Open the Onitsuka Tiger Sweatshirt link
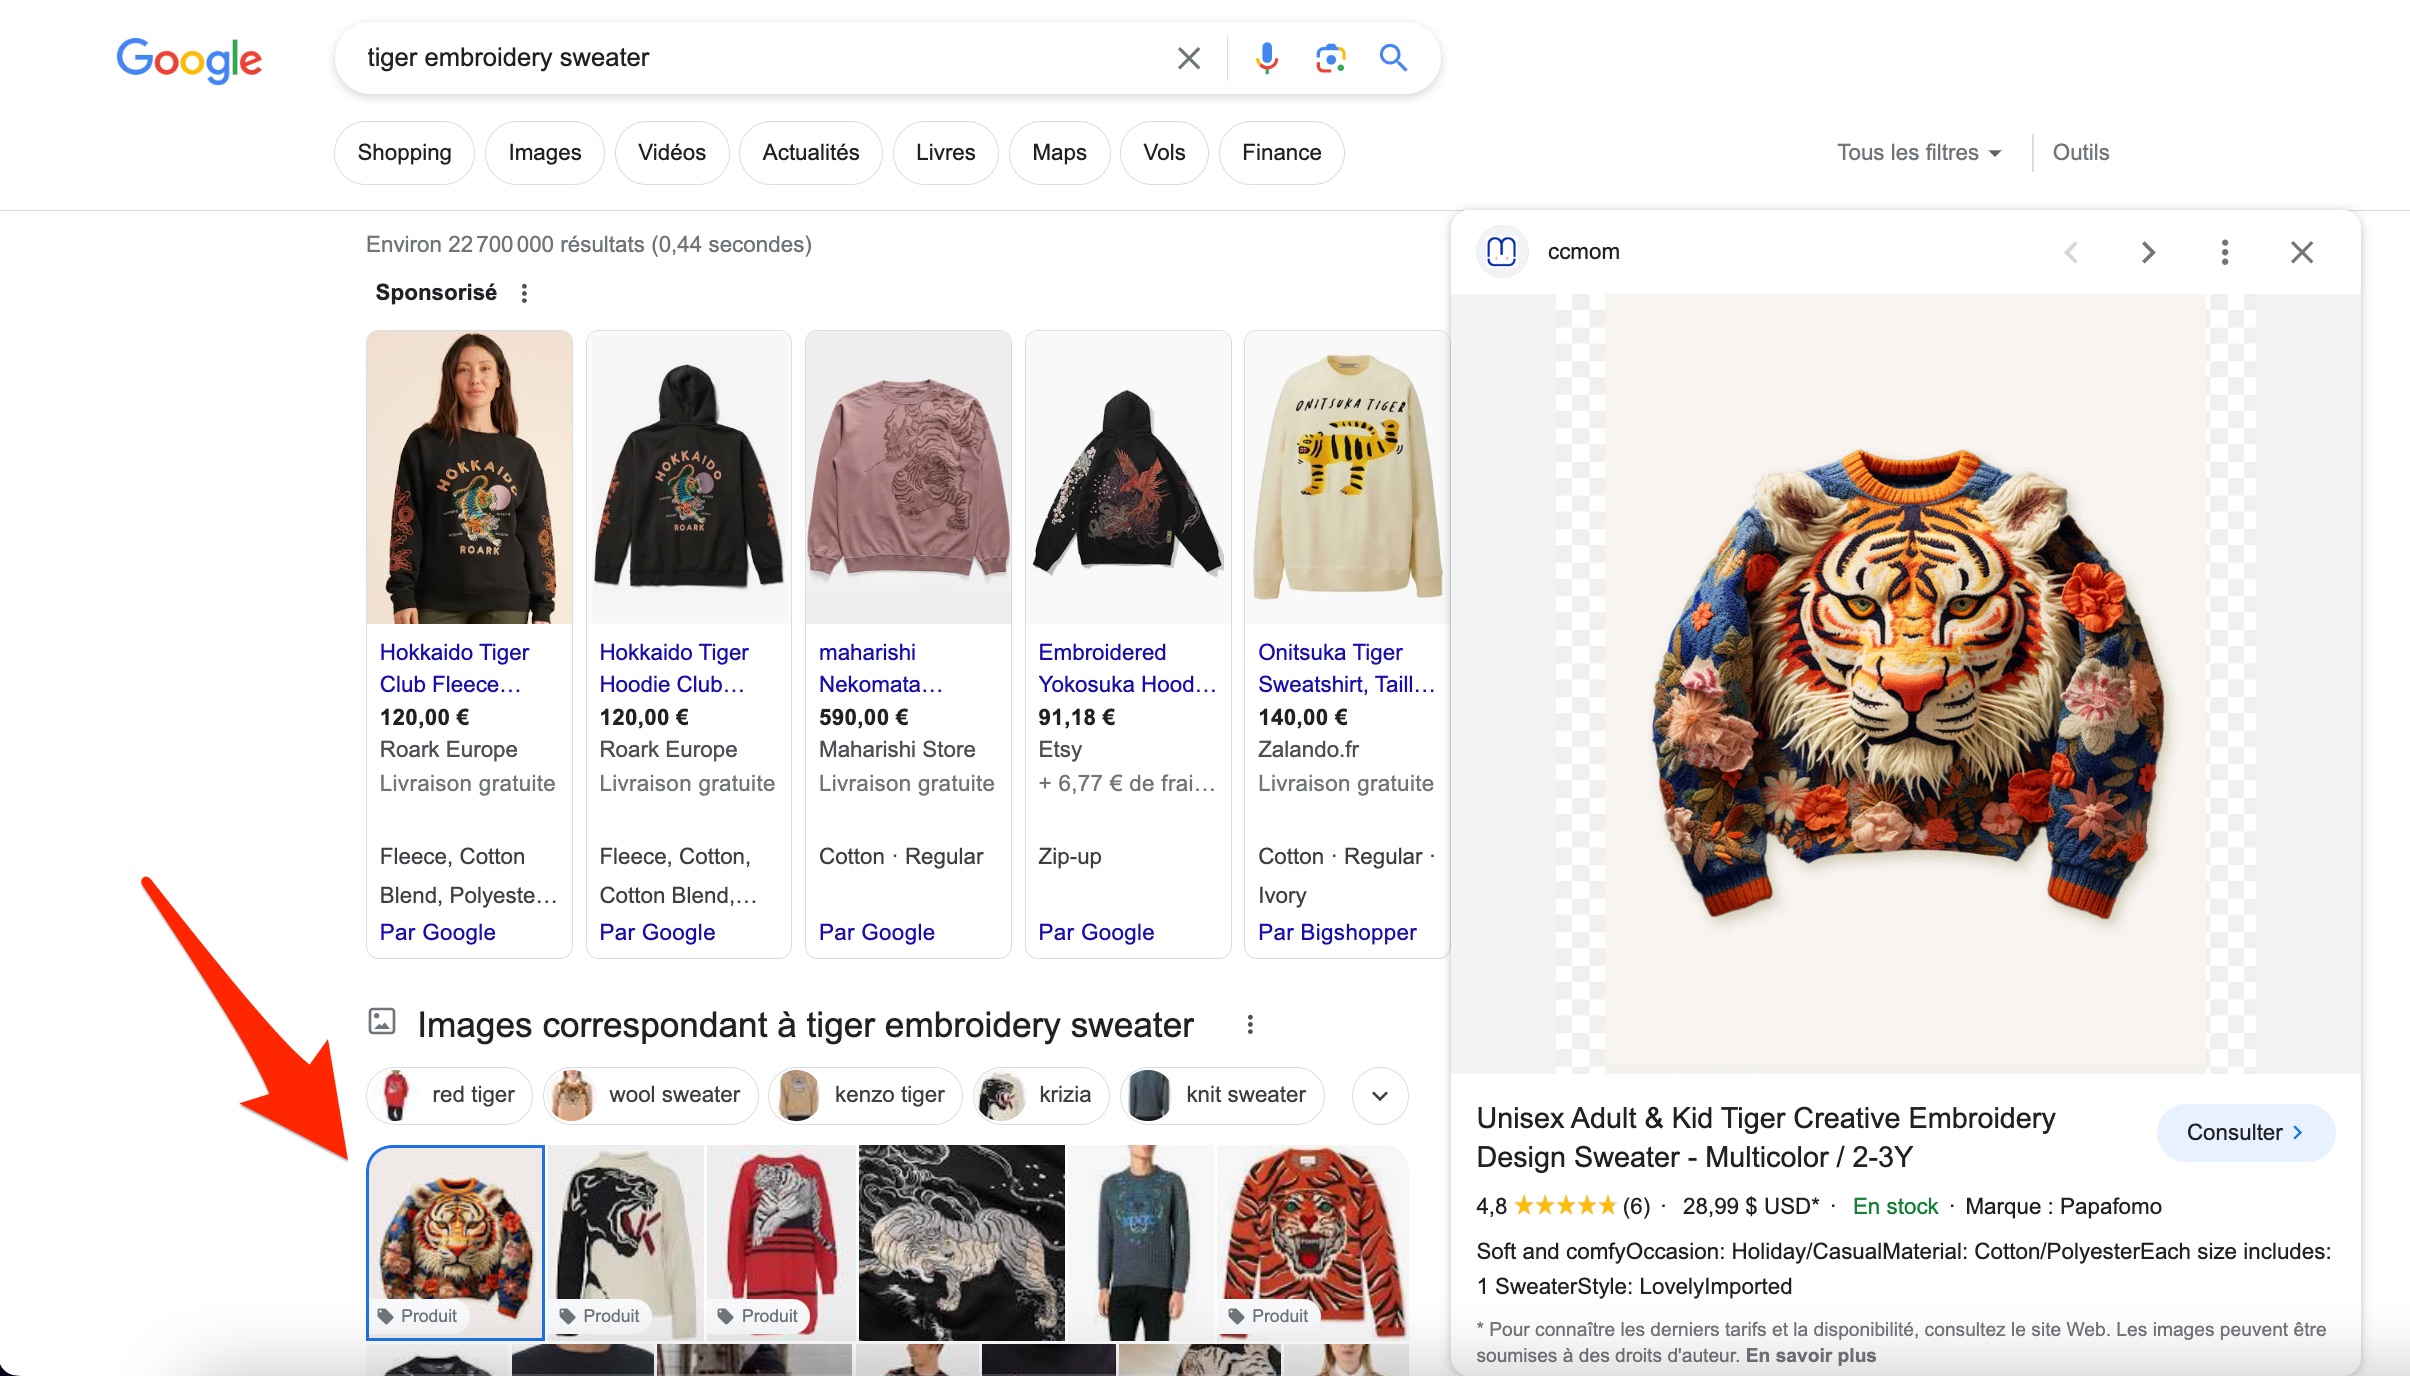The height and width of the screenshot is (1376, 2410). [x=1345, y=668]
